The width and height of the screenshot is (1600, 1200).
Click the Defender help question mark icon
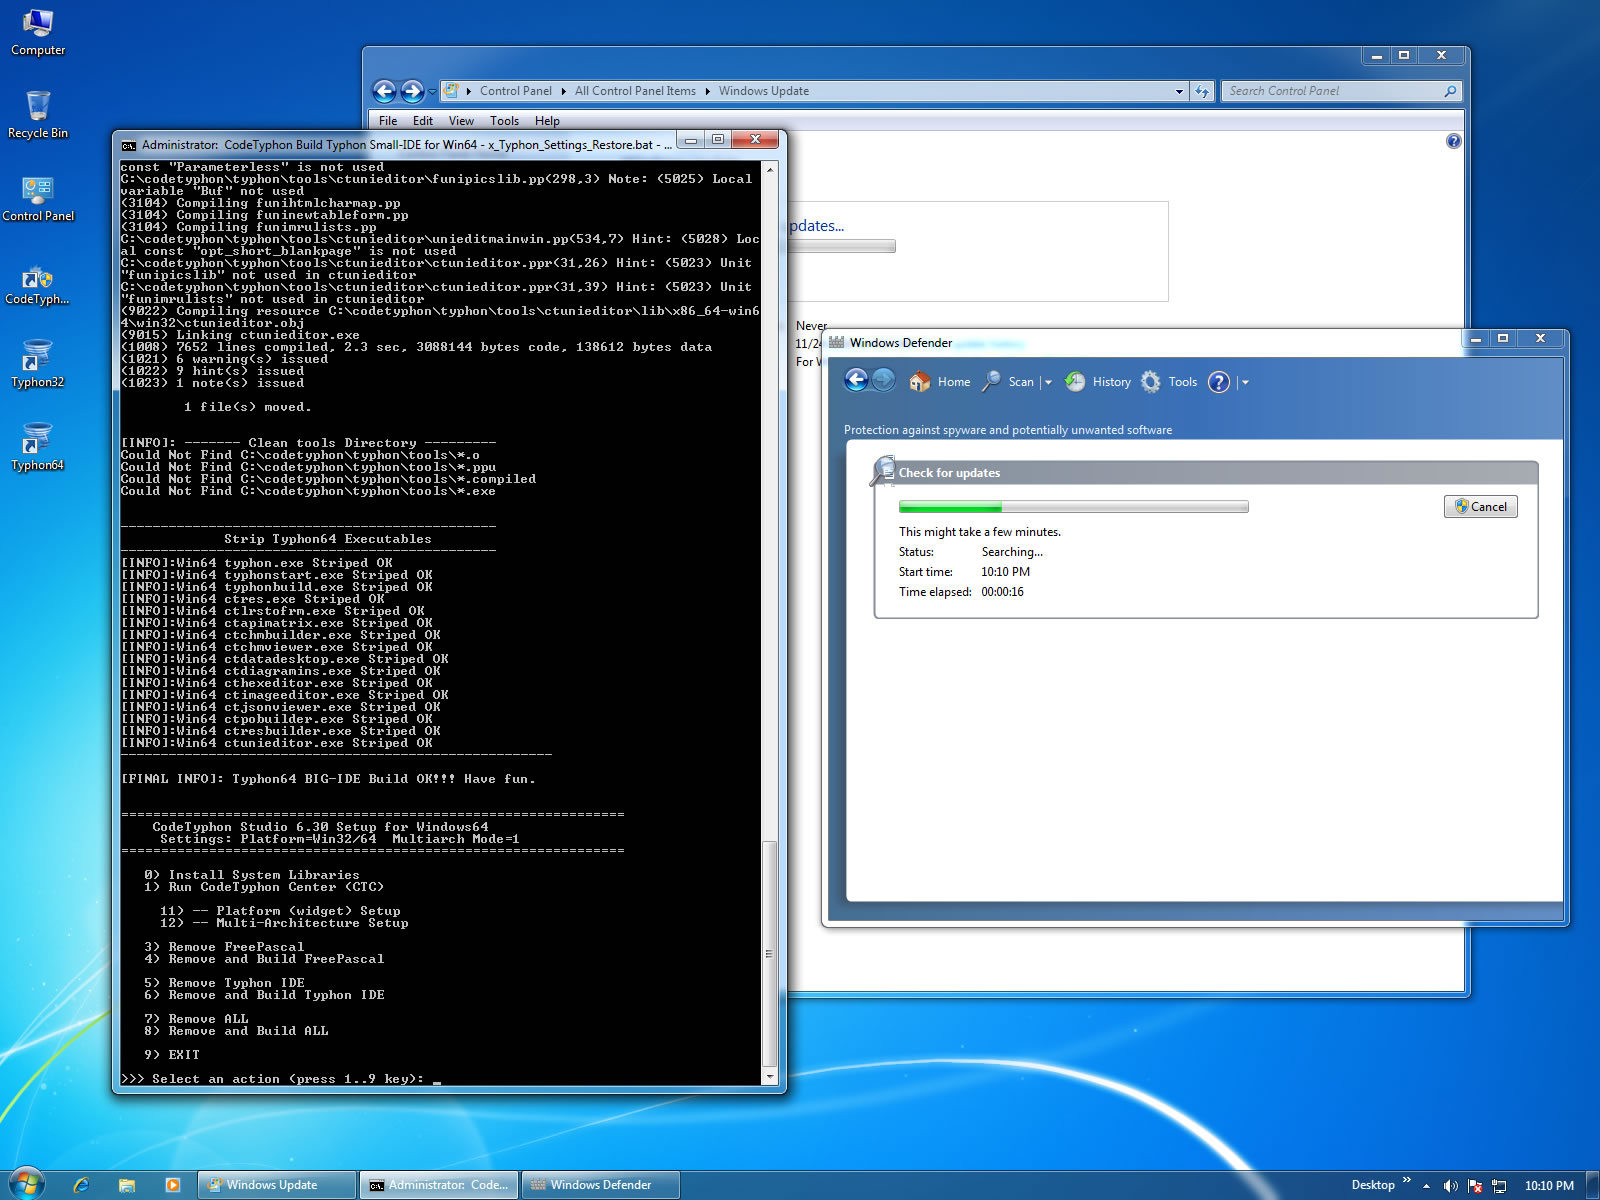1219,382
